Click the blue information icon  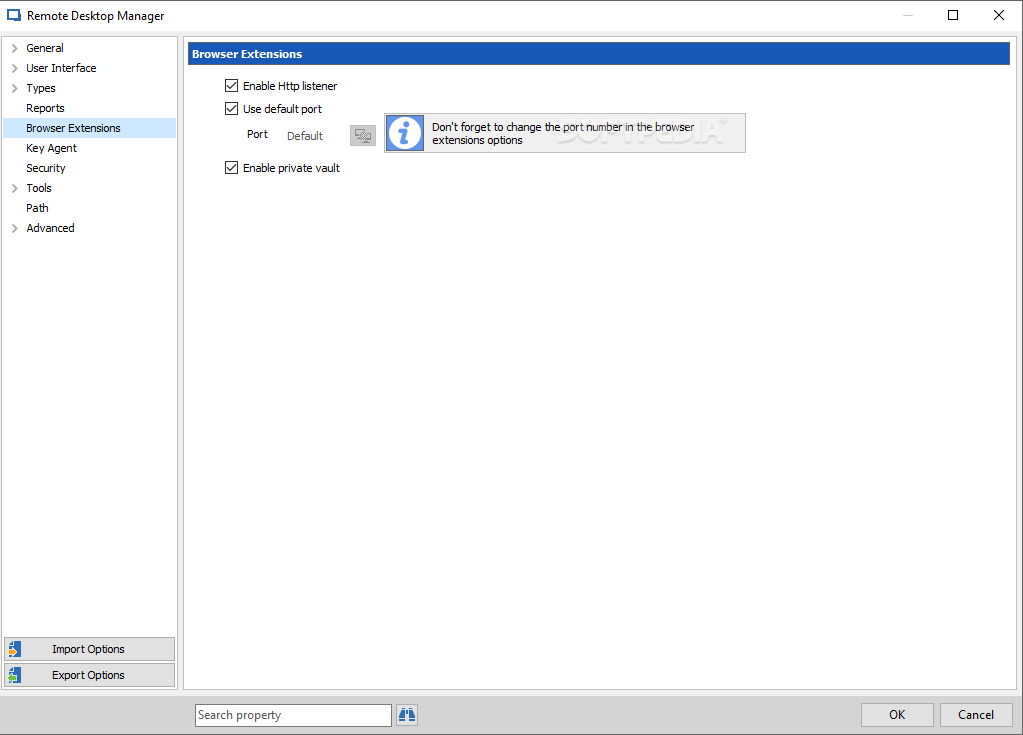(x=405, y=133)
